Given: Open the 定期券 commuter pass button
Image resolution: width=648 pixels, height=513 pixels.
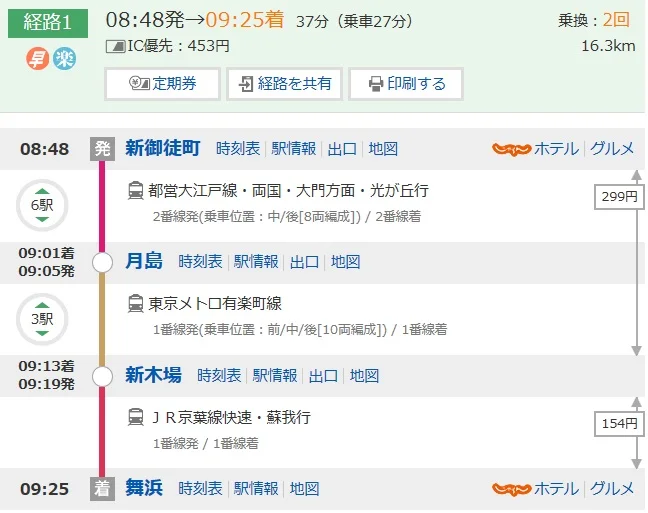Looking at the screenshot, I should [162, 84].
